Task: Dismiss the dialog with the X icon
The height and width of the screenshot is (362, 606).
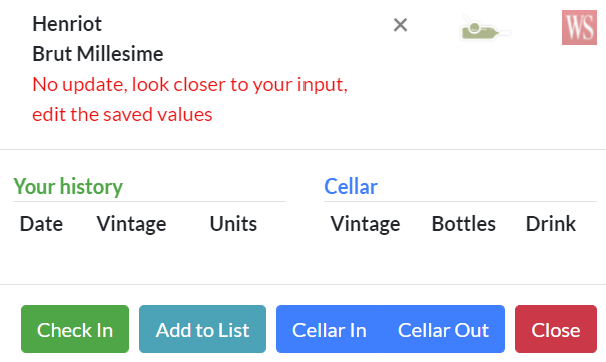Action: coord(400,25)
